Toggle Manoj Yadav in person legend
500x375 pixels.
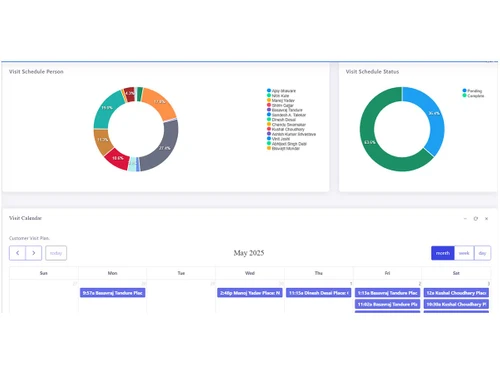[x=281, y=100]
